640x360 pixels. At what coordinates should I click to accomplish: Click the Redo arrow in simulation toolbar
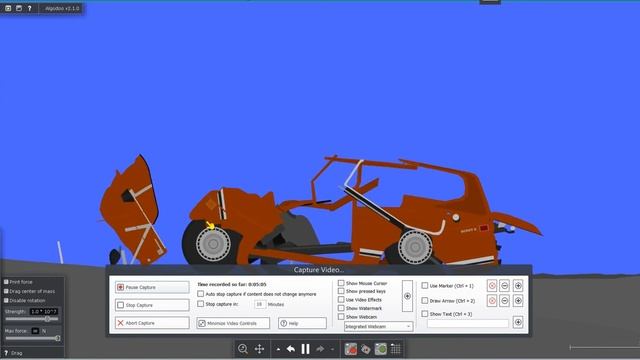click(320, 349)
